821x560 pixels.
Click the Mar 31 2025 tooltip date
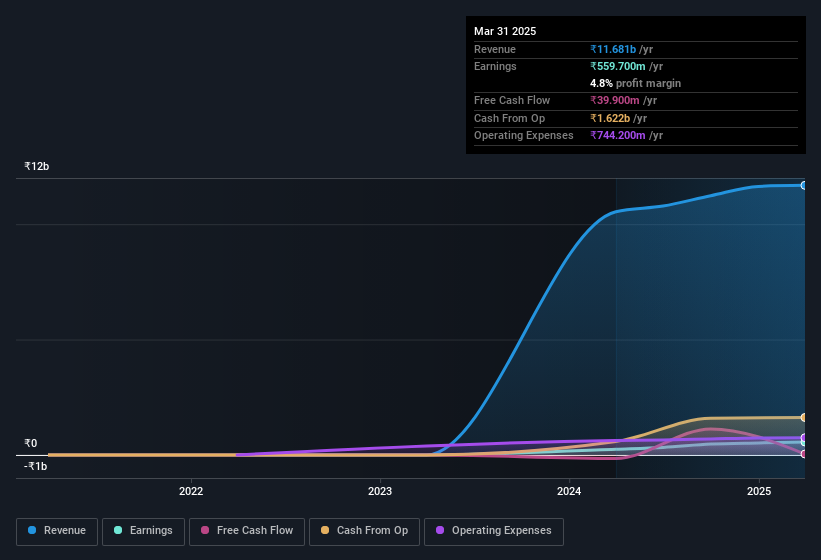(x=505, y=31)
